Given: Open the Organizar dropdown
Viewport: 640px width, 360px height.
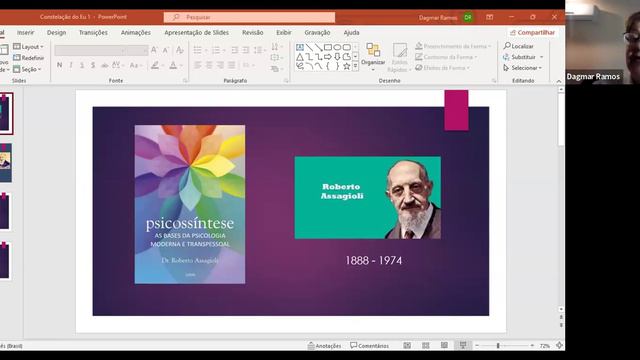Looking at the screenshot, I should [x=373, y=57].
